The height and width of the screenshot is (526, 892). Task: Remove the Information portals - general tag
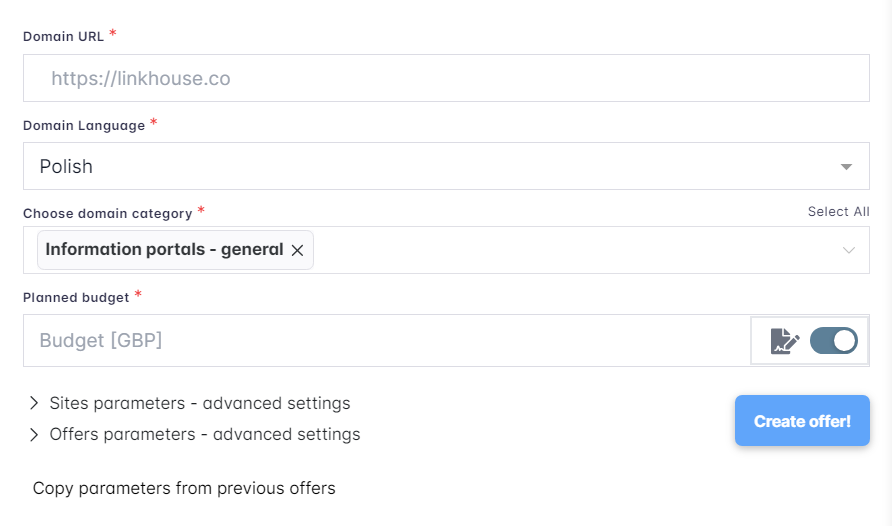coord(297,251)
